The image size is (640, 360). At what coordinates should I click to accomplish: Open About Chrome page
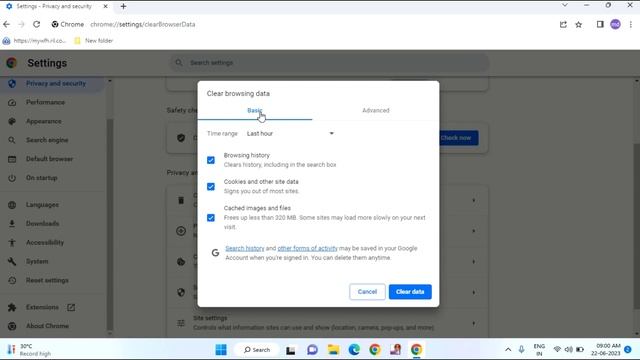point(47,326)
